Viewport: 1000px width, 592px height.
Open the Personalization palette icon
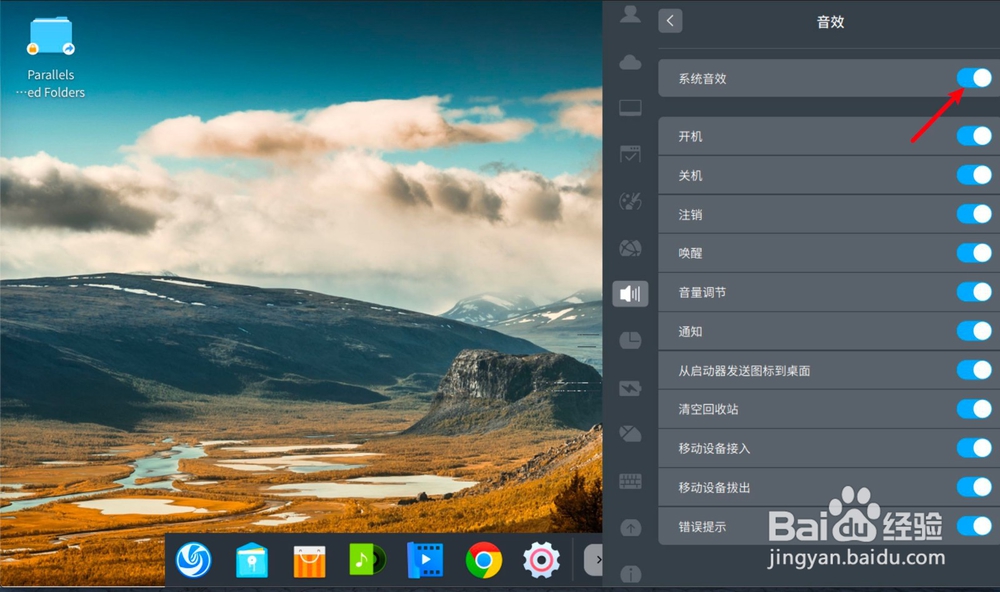coord(630,201)
